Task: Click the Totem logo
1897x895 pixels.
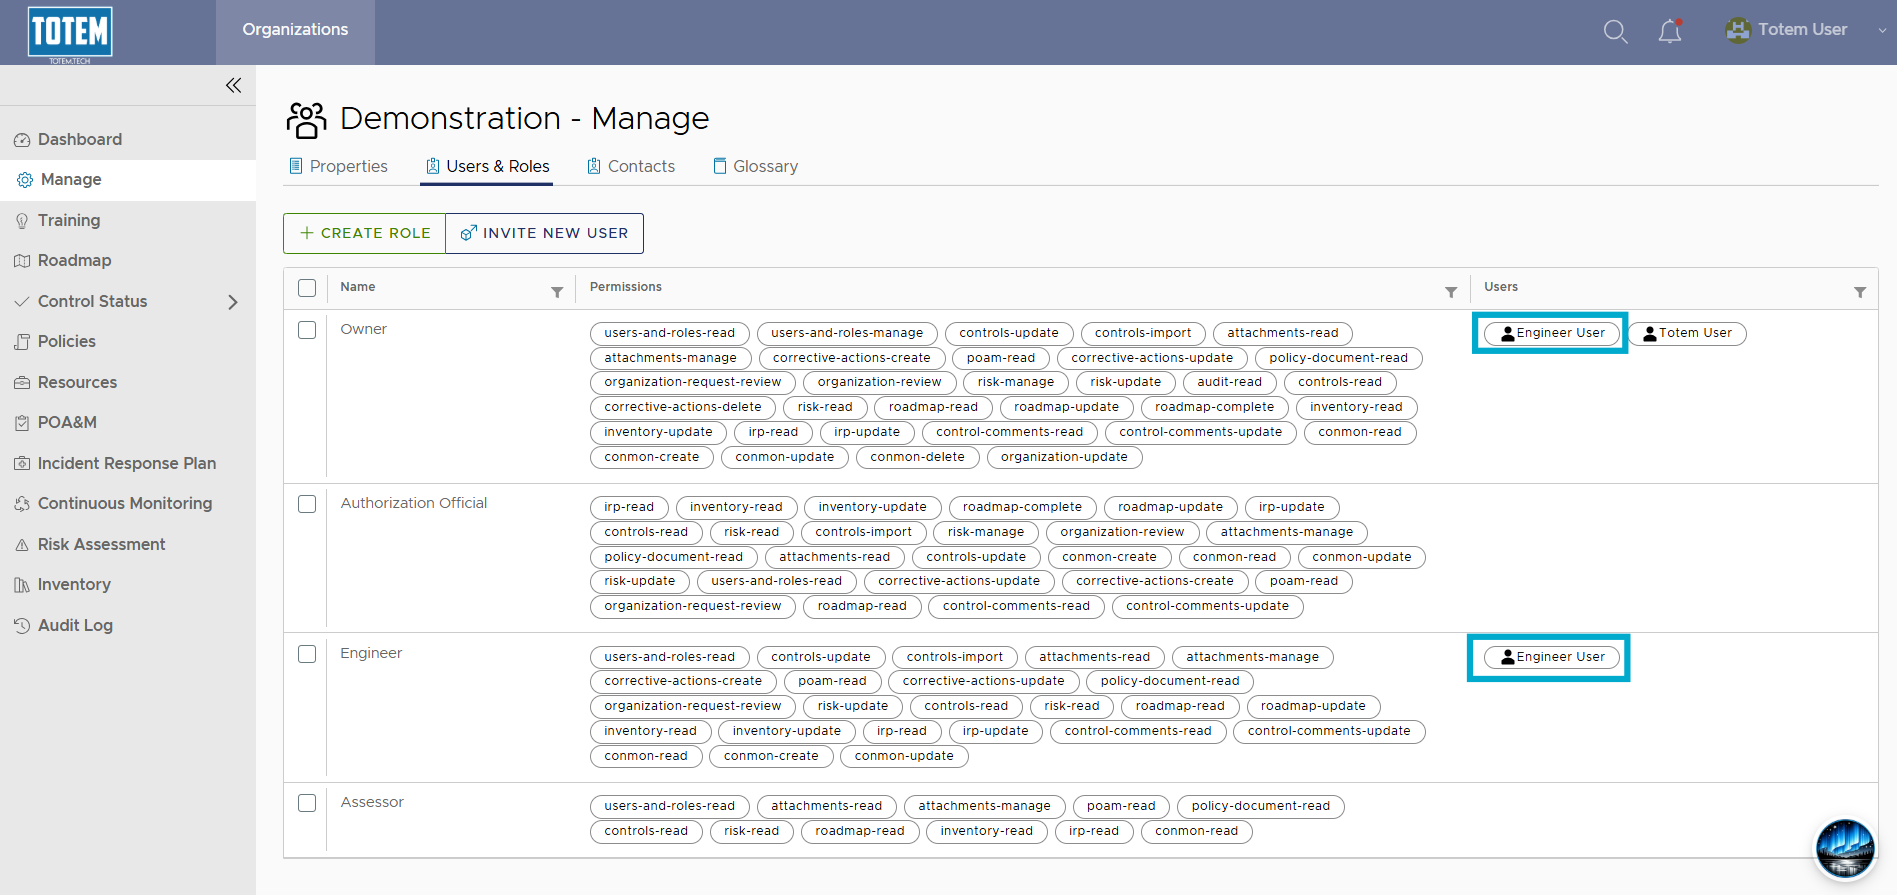Action: point(70,32)
